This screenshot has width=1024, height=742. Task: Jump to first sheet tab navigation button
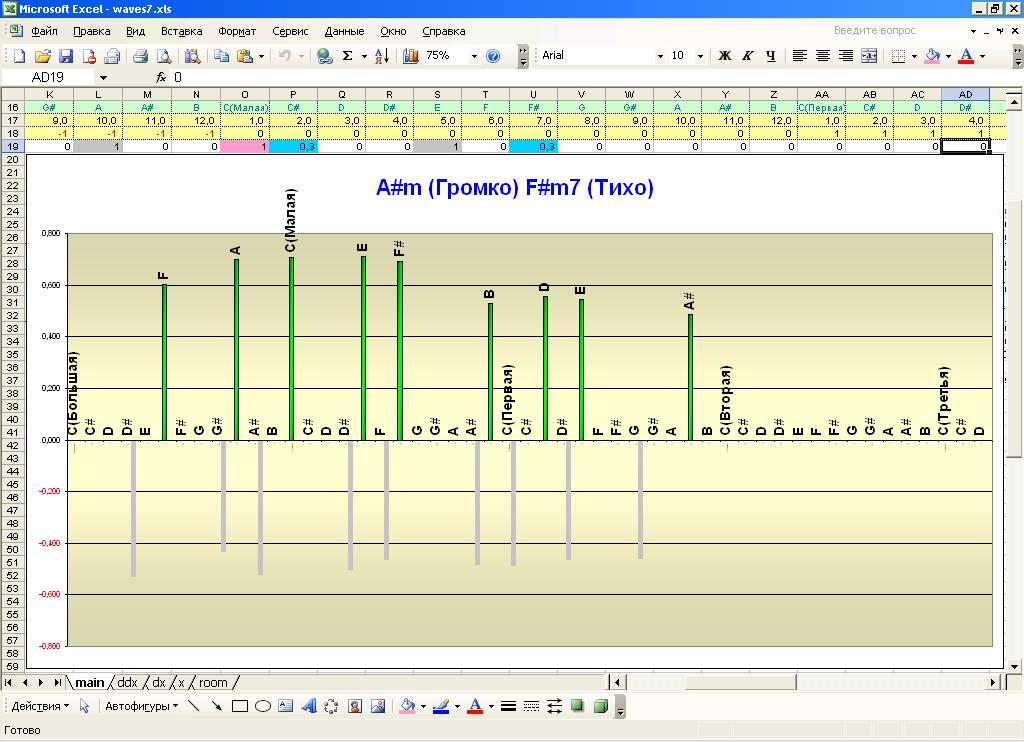pyautogui.click(x=8, y=683)
